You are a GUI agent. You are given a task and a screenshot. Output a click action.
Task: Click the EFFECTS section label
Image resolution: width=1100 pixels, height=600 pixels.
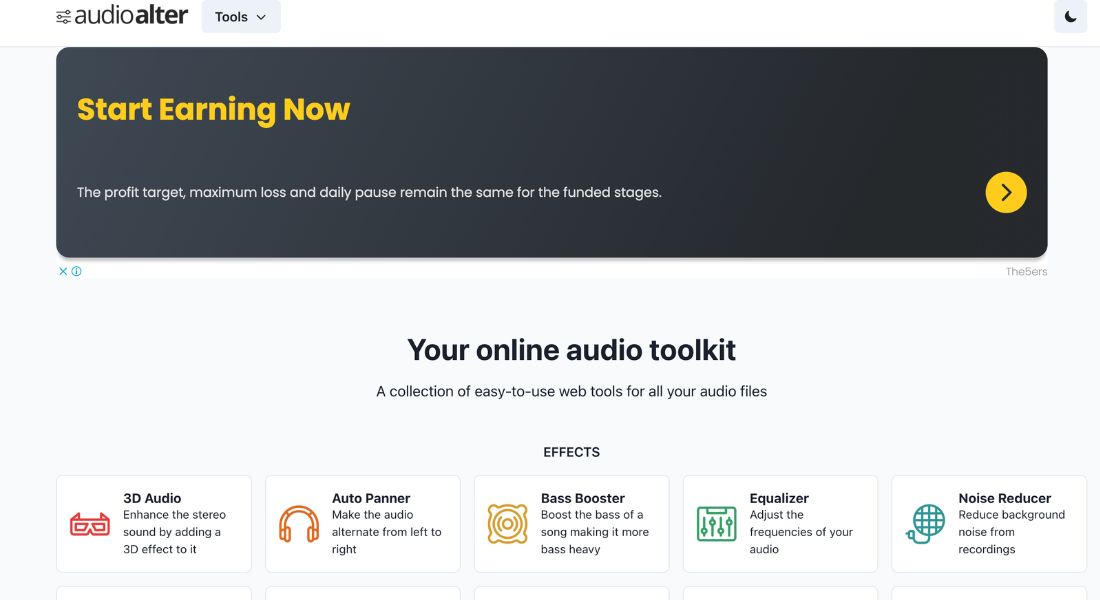pyautogui.click(x=571, y=452)
